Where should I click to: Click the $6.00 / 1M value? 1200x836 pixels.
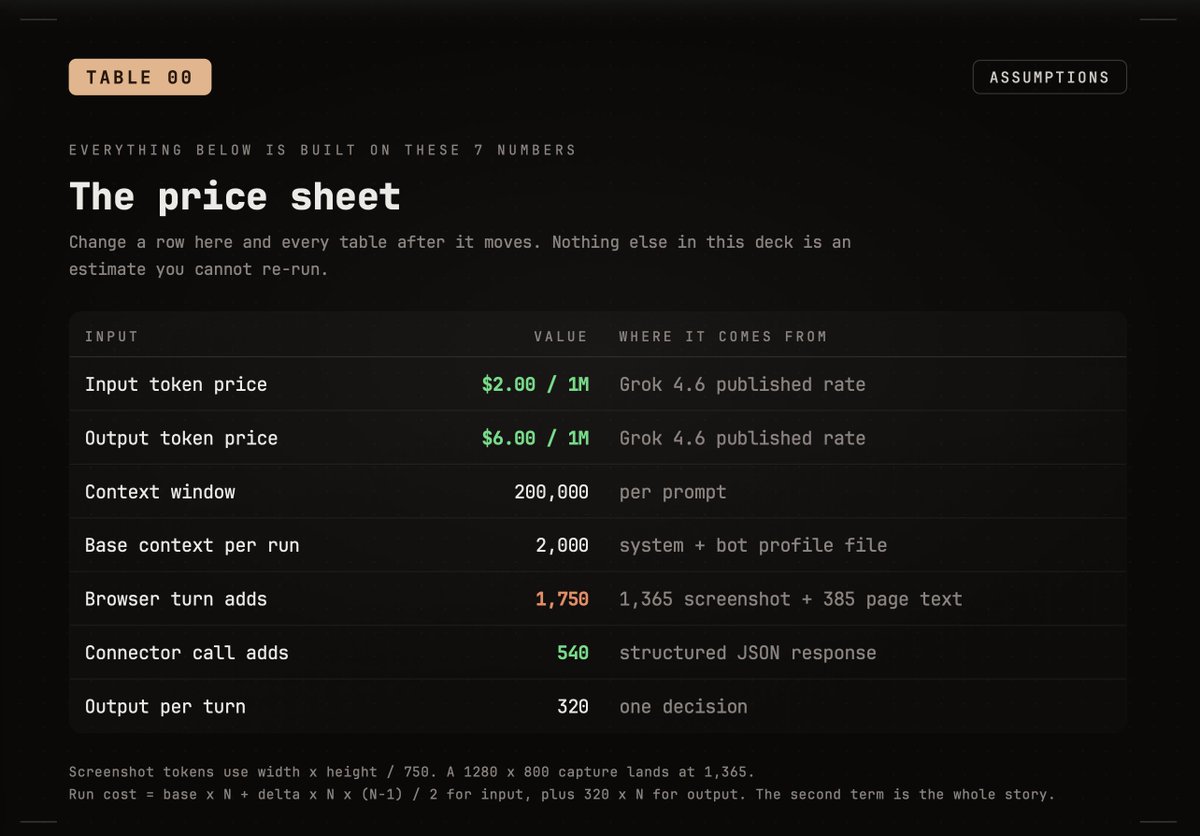(535, 438)
